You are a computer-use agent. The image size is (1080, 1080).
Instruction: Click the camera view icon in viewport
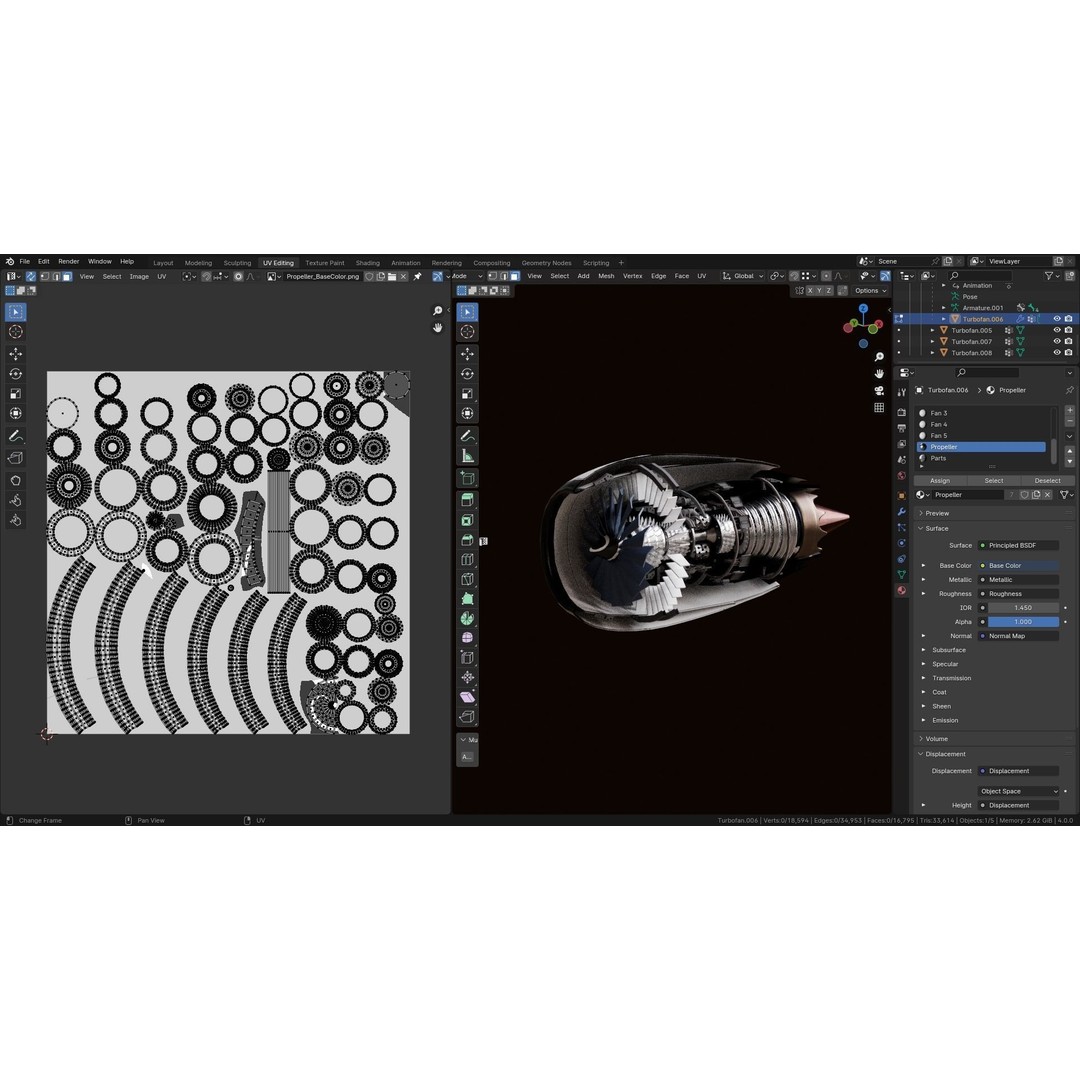[x=879, y=390]
